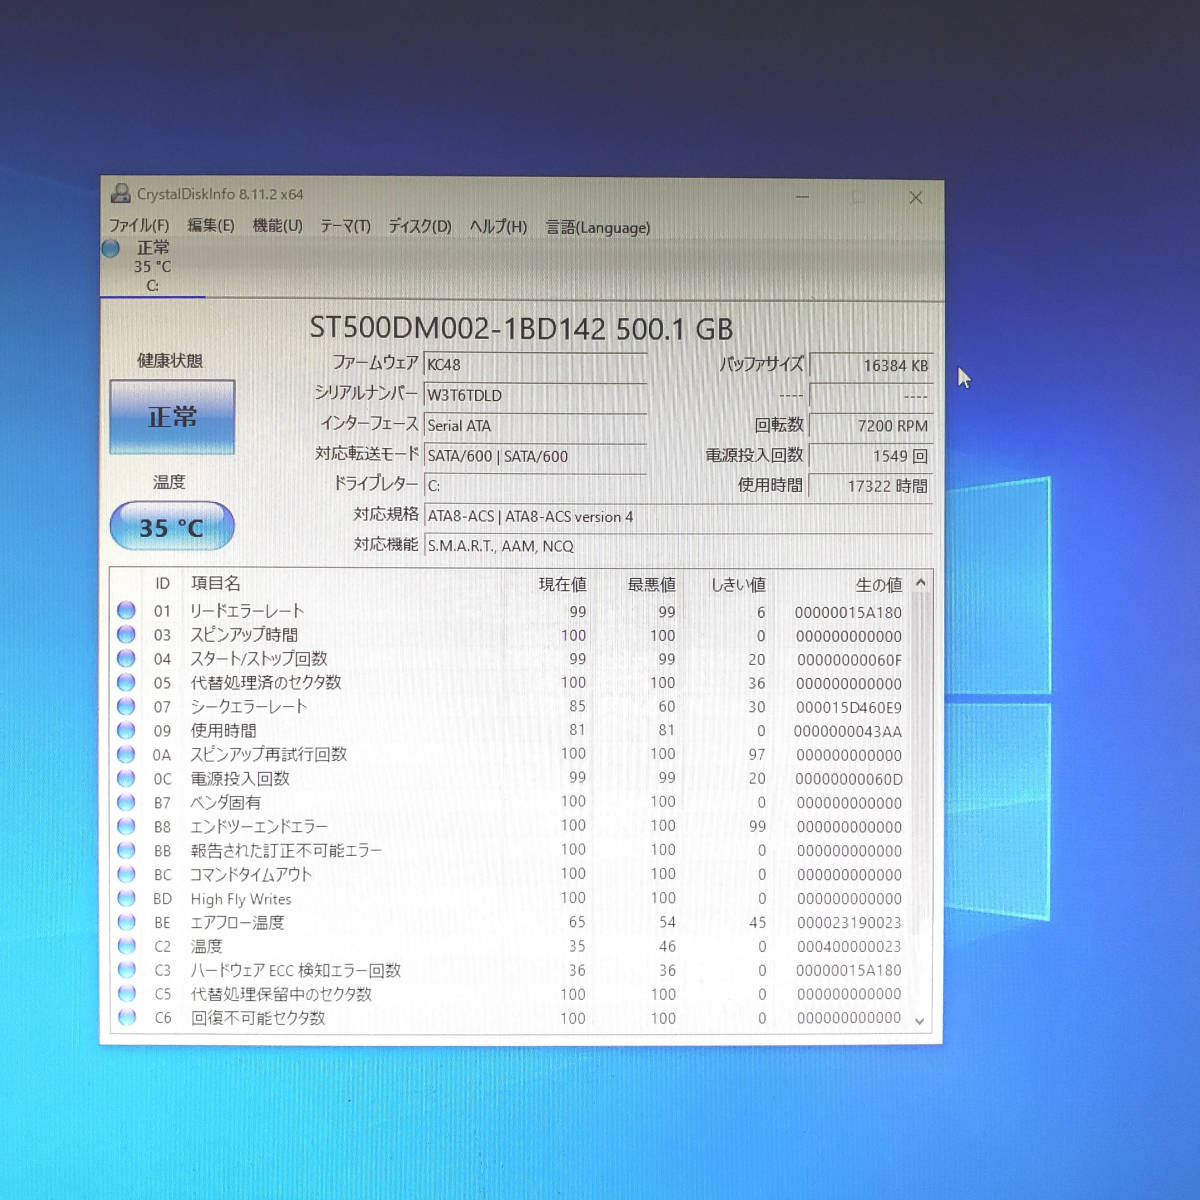Click the standard field ATA8-ACS version 4

coord(678,517)
